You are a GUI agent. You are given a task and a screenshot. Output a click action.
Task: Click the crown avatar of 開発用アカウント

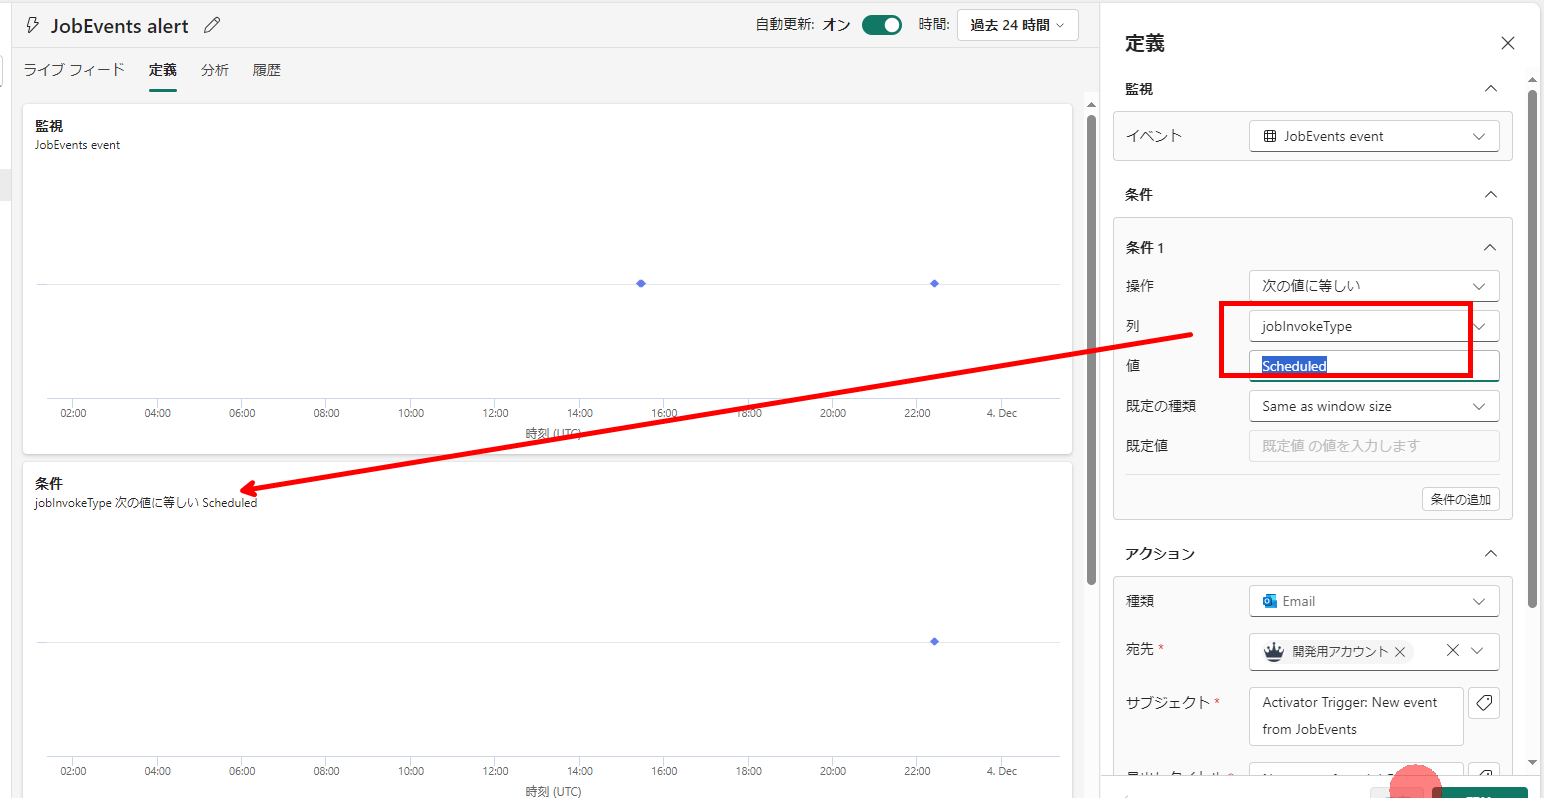[x=1273, y=652]
